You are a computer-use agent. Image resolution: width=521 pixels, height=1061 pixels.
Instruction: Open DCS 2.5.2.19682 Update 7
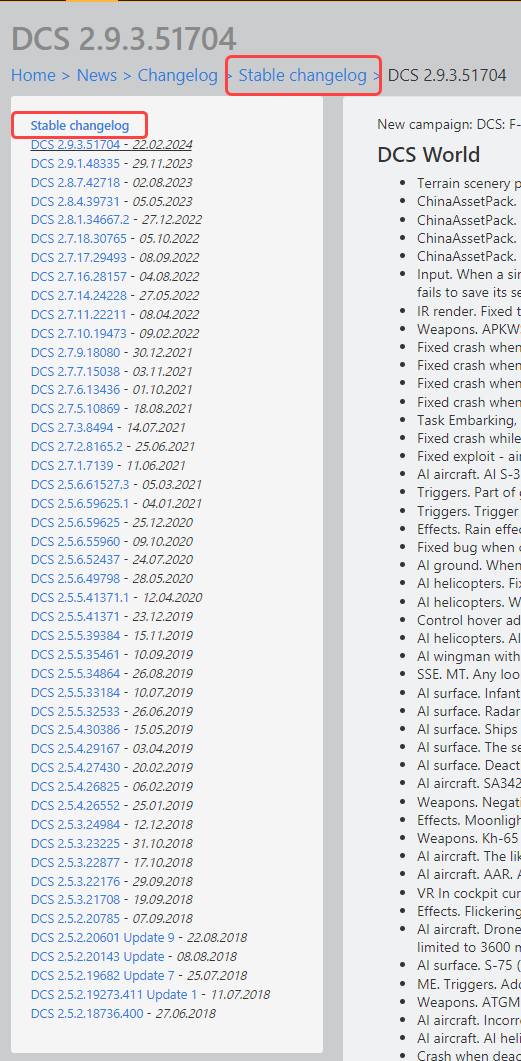pyautogui.click(x=102, y=976)
